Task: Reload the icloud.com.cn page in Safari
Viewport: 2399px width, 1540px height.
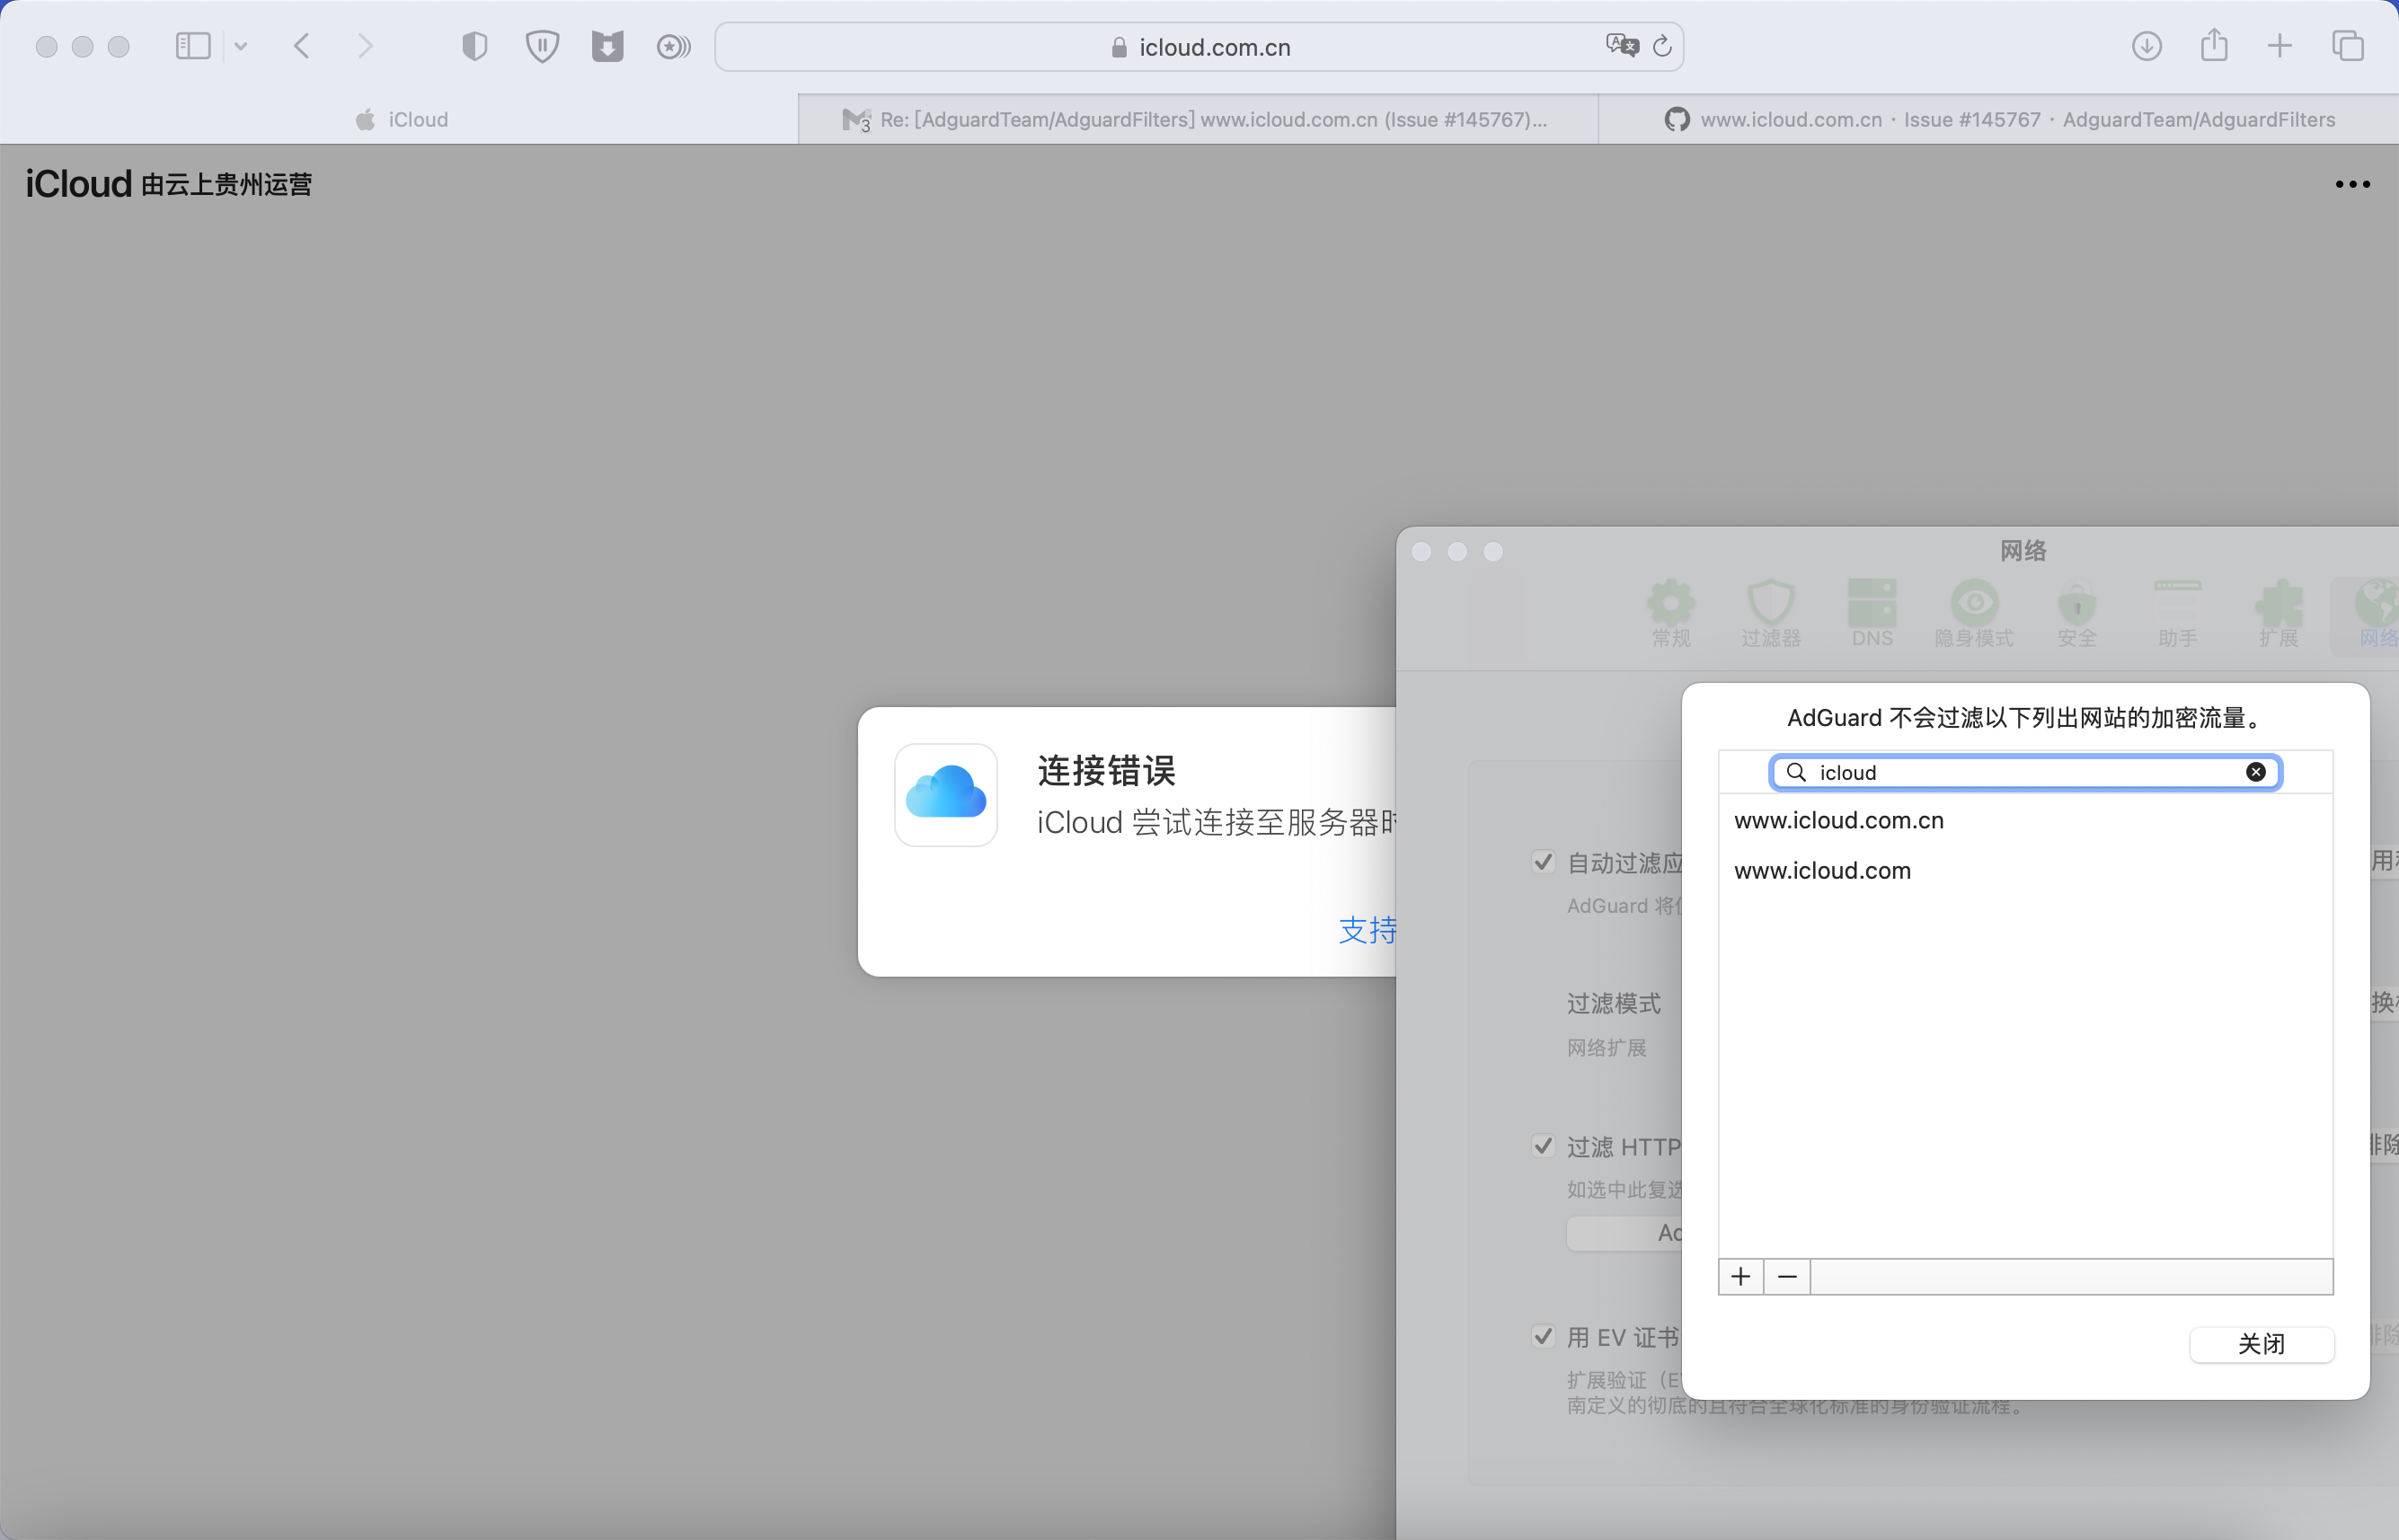Action: coord(1662,46)
